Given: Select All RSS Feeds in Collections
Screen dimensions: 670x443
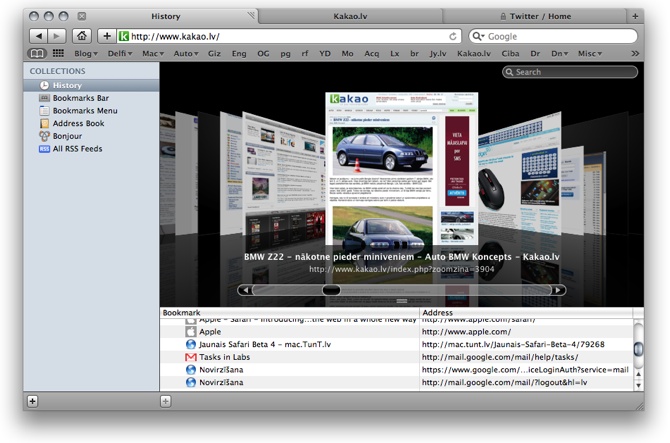Looking at the screenshot, I should click(x=91, y=149).
